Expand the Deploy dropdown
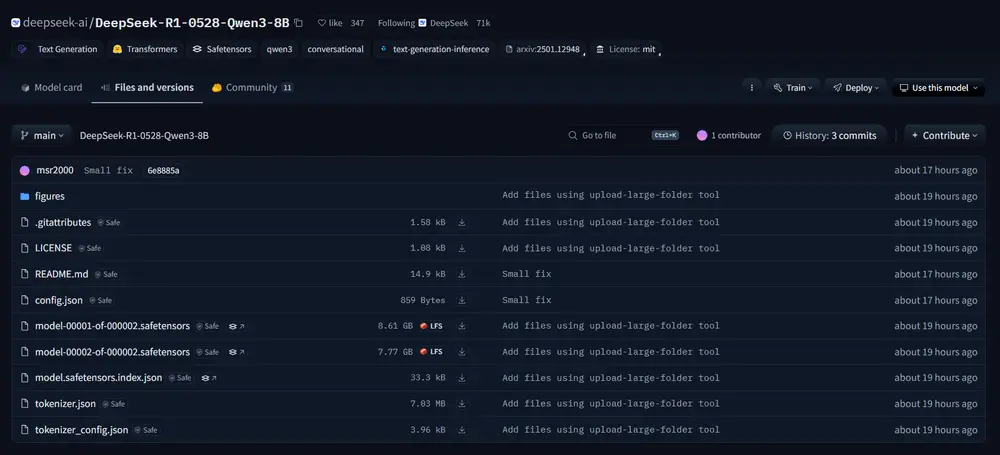 [x=855, y=88]
